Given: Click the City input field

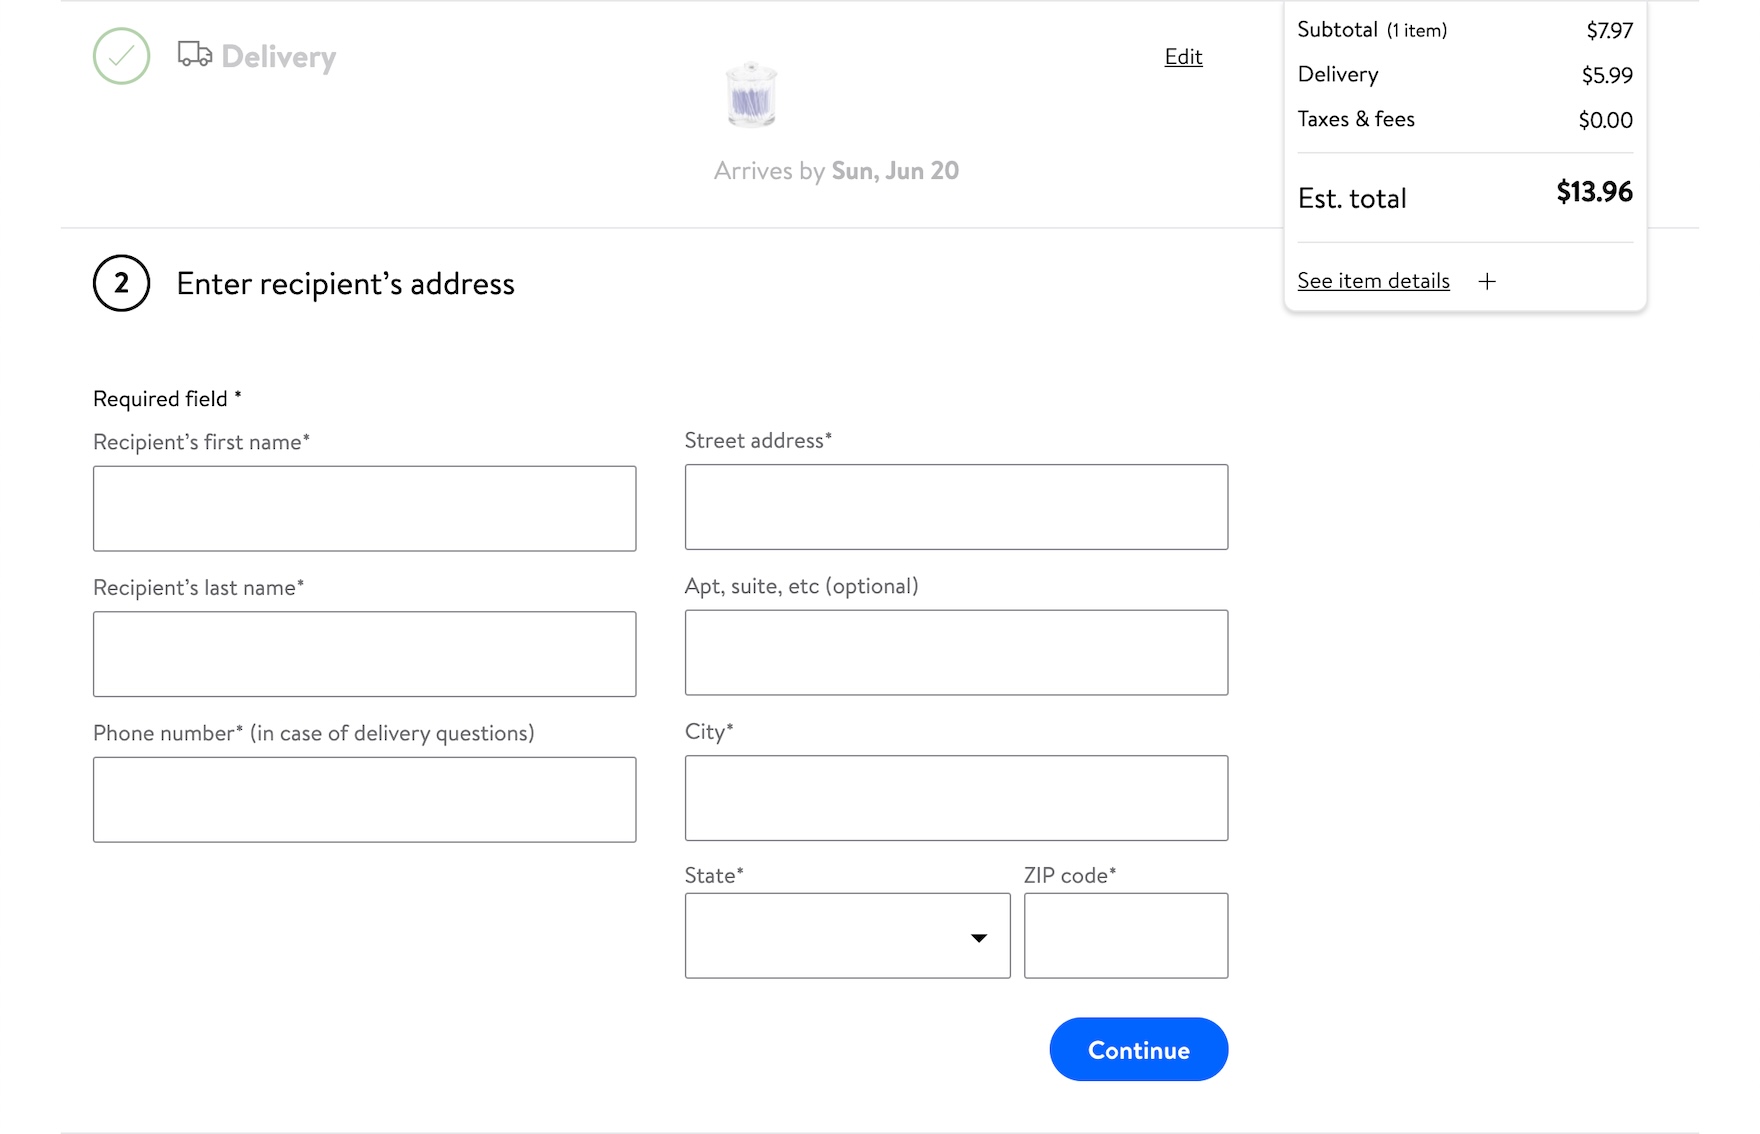Looking at the screenshot, I should (956, 798).
